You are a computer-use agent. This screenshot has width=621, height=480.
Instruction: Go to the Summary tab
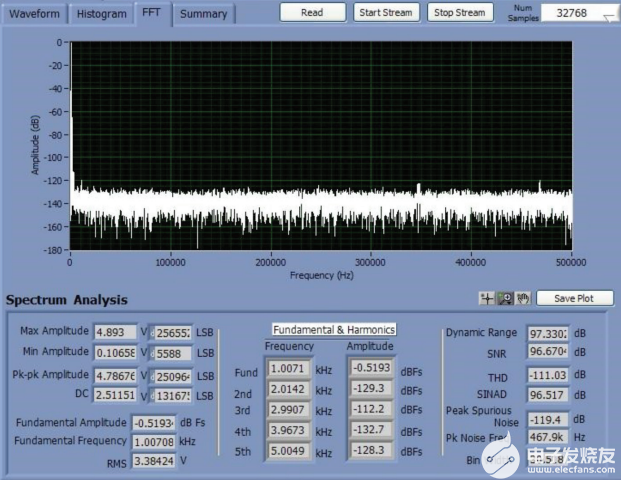pyautogui.click(x=203, y=14)
